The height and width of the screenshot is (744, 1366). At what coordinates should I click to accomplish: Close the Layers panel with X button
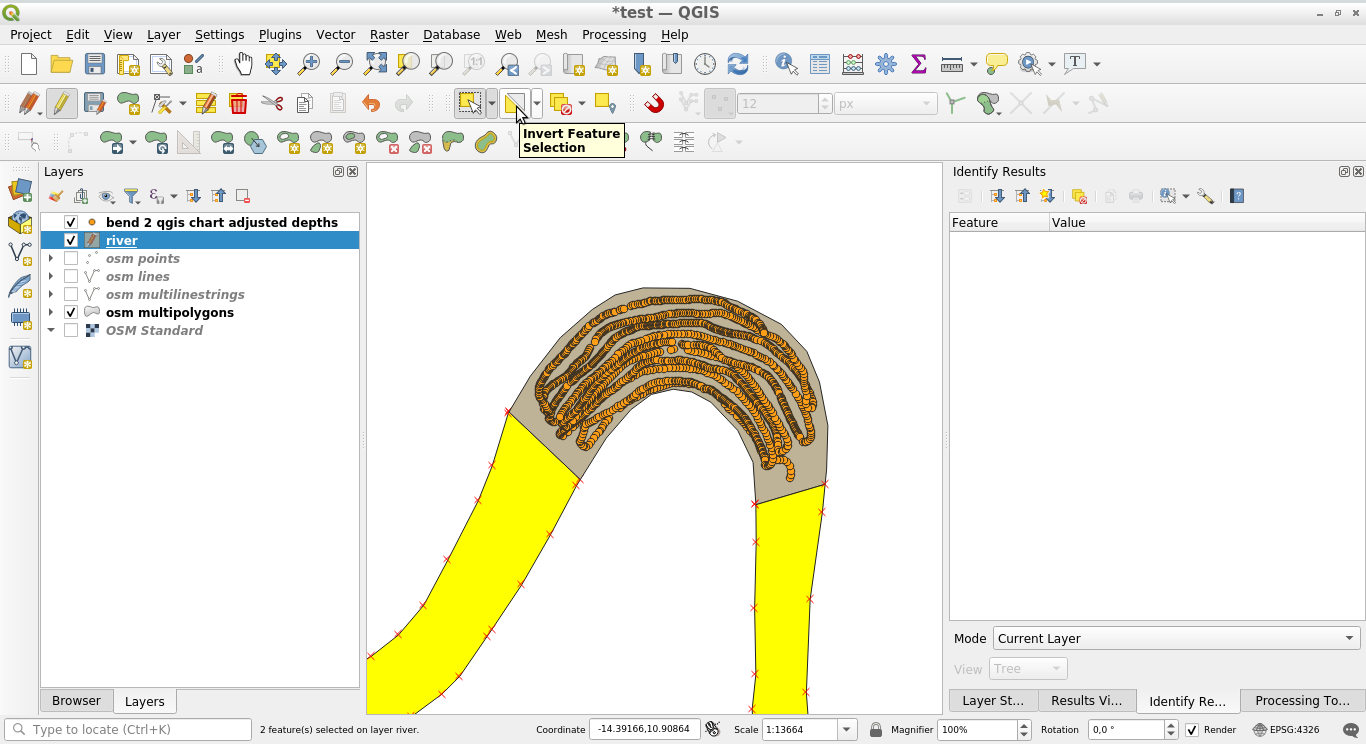352,172
